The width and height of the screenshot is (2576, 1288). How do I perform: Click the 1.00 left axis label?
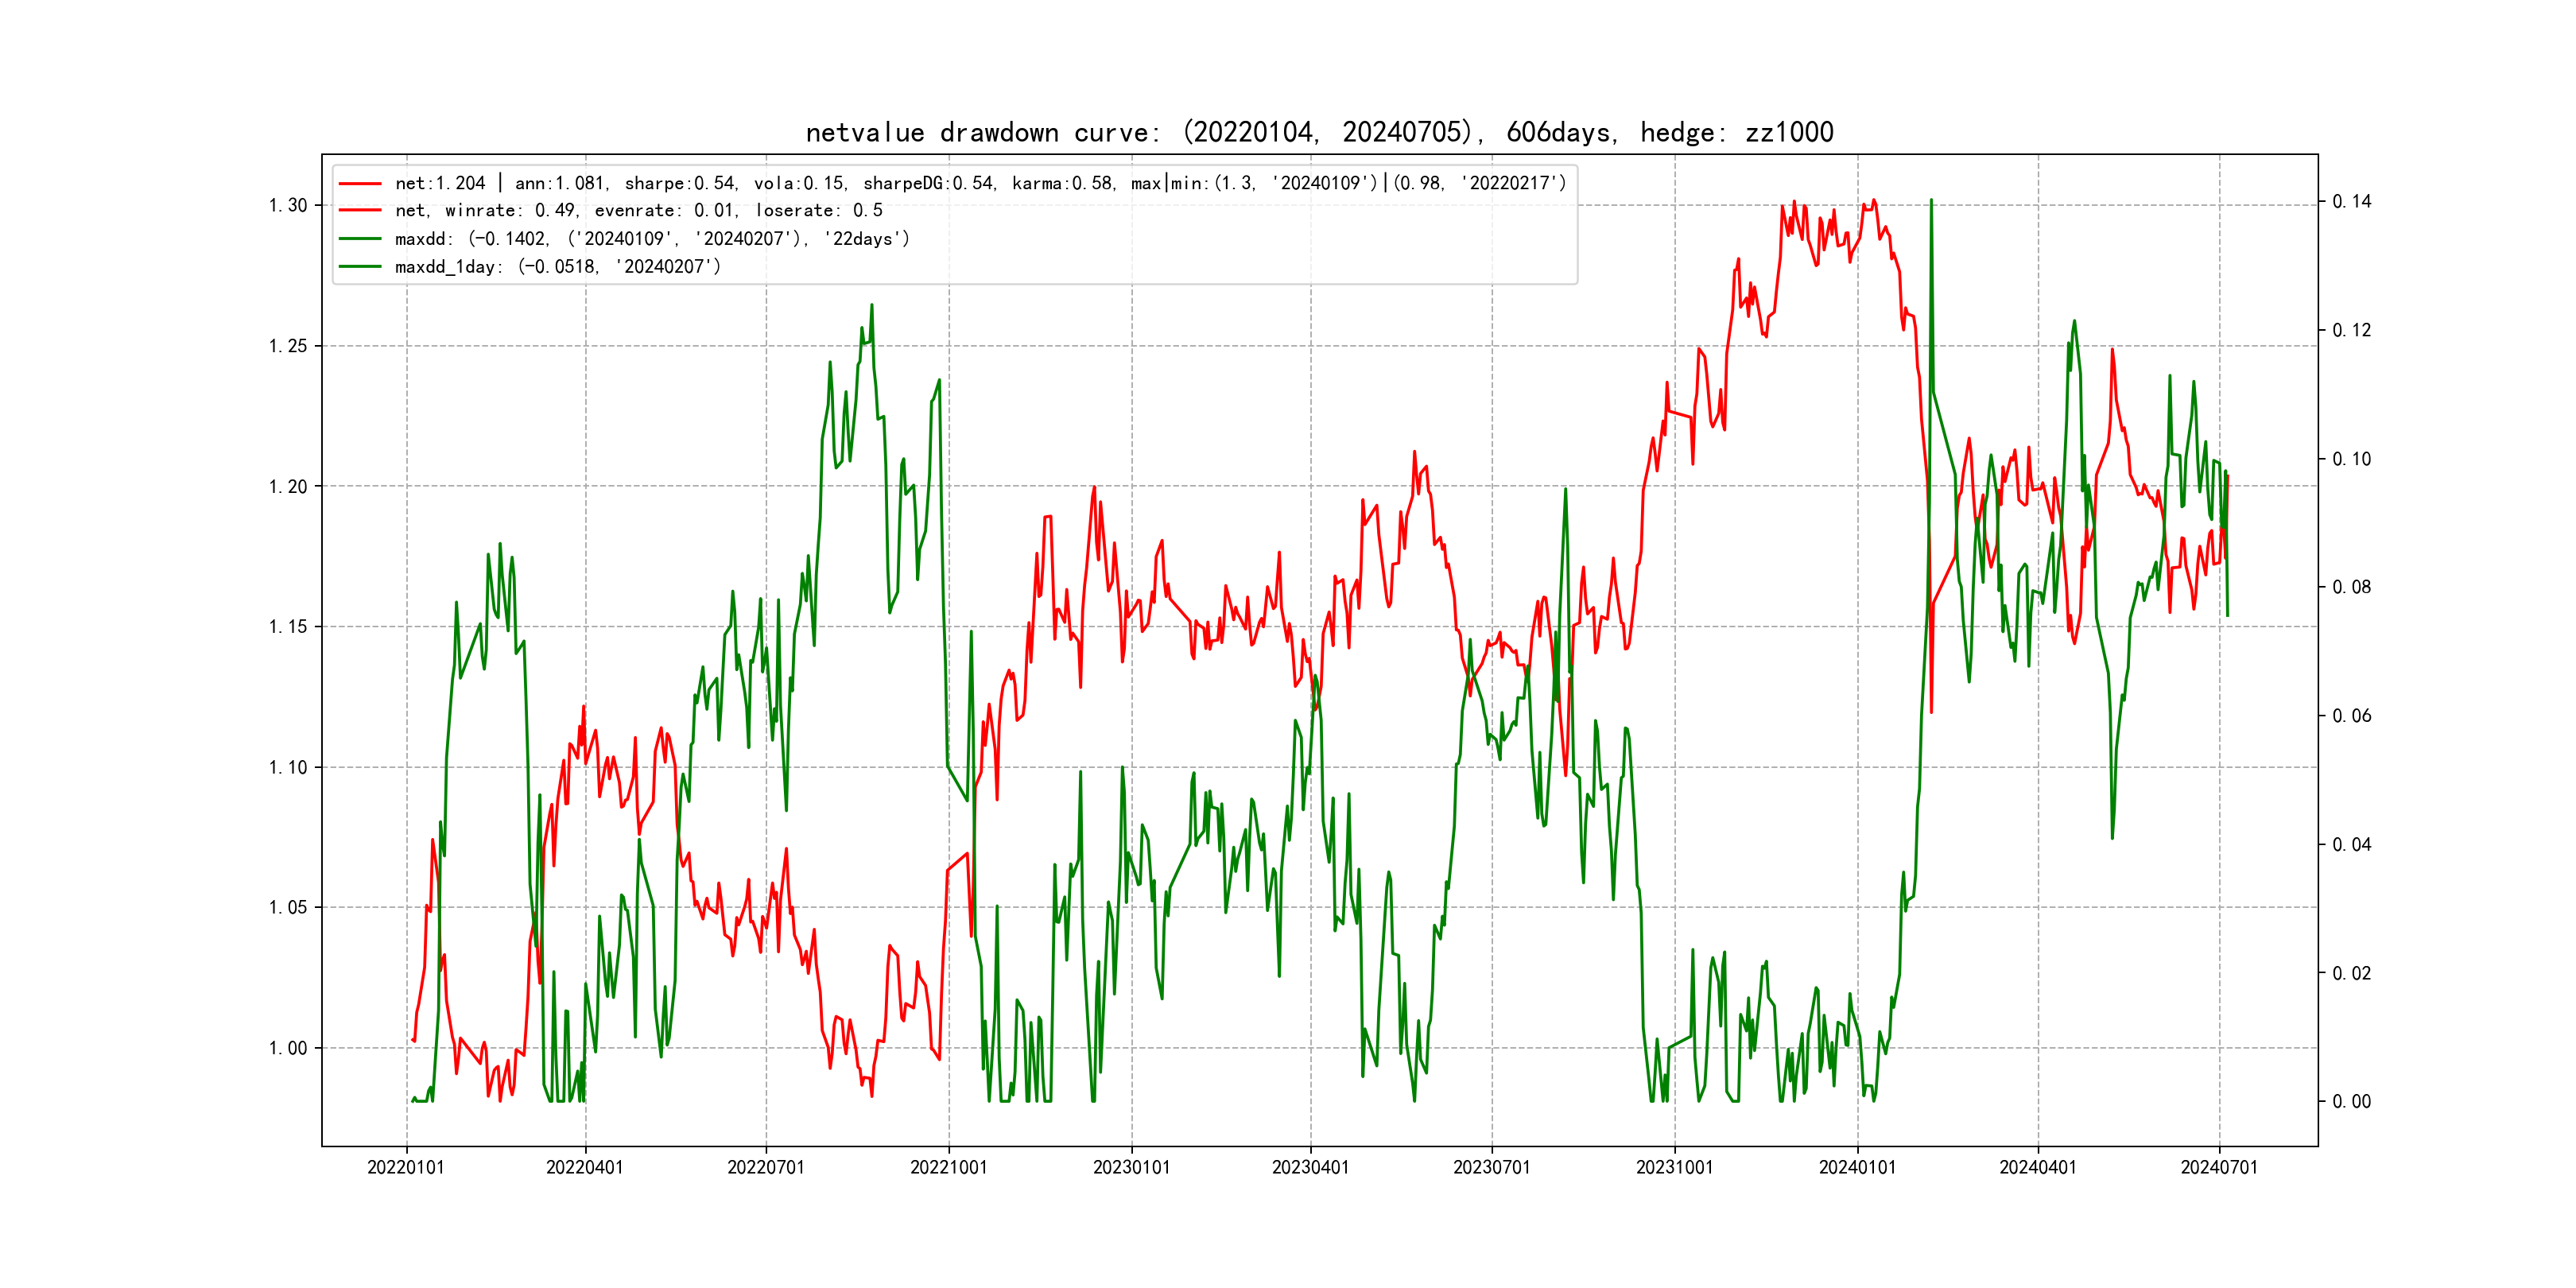pos(288,1048)
